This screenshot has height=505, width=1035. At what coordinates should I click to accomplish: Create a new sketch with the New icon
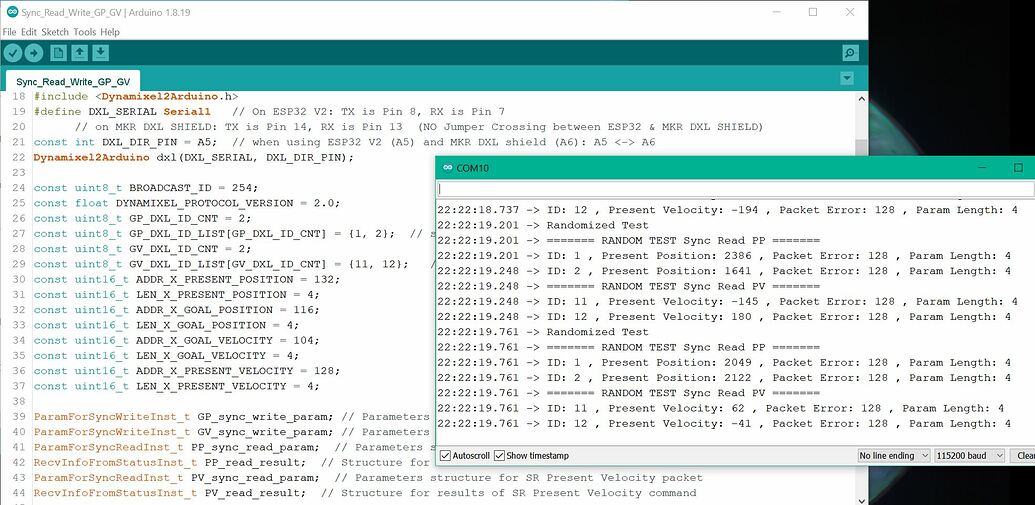point(58,53)
